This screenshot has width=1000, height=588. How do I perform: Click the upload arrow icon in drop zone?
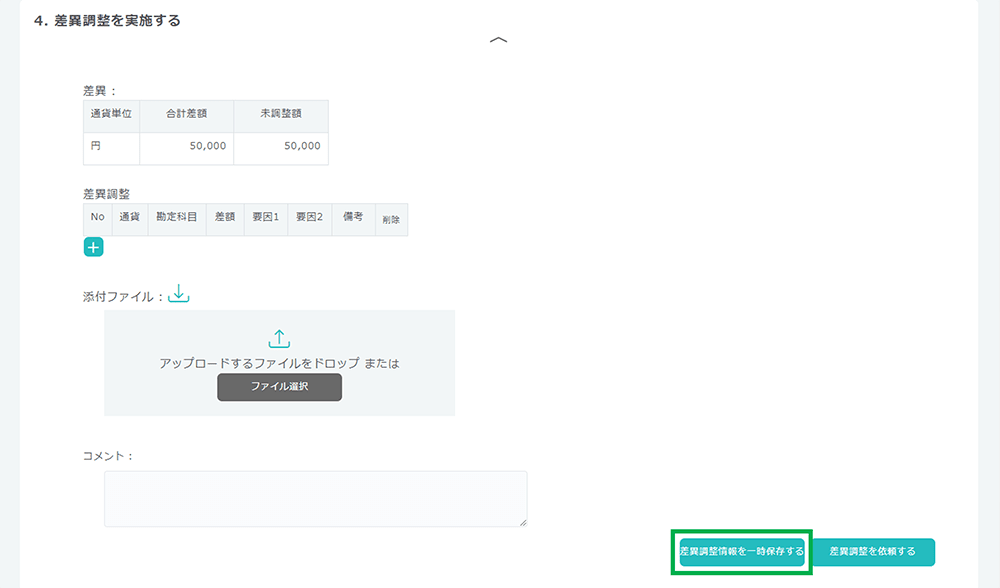(279, 339)
